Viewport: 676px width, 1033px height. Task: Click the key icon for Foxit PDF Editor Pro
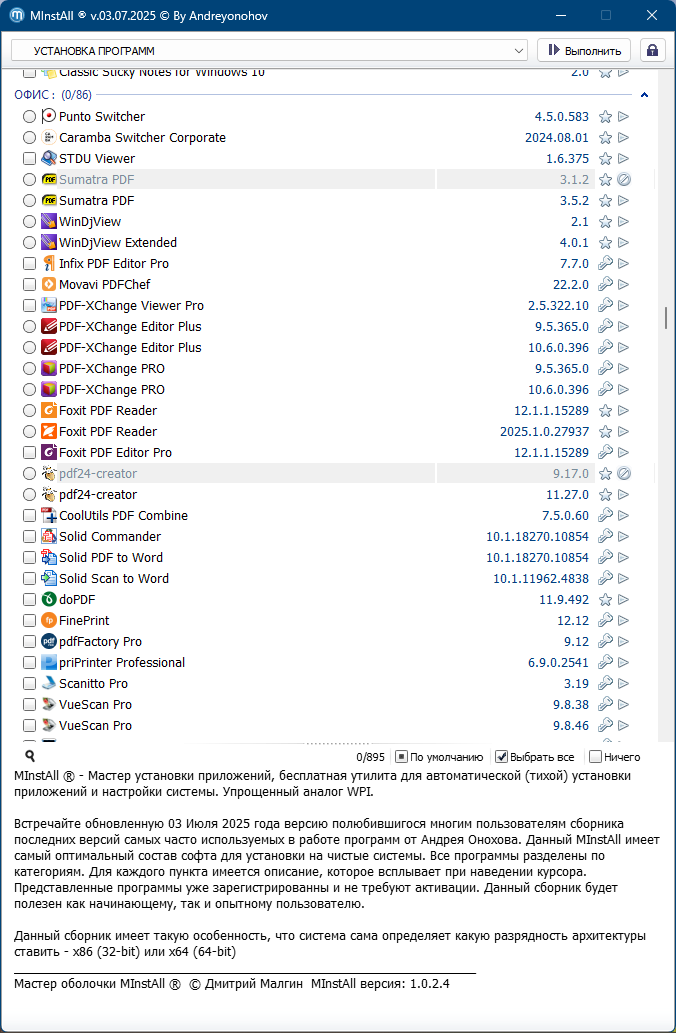(605, 453)
